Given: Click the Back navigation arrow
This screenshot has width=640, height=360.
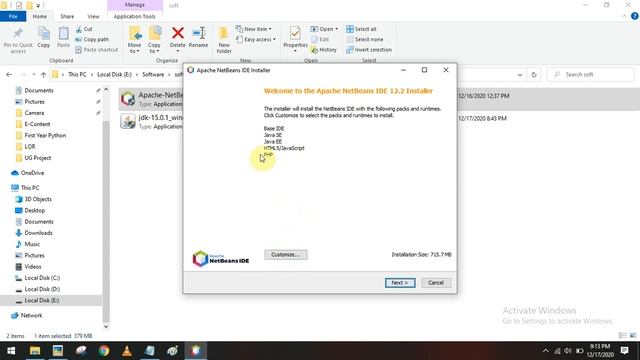Looking at the screenshot, I should [9, 75].
